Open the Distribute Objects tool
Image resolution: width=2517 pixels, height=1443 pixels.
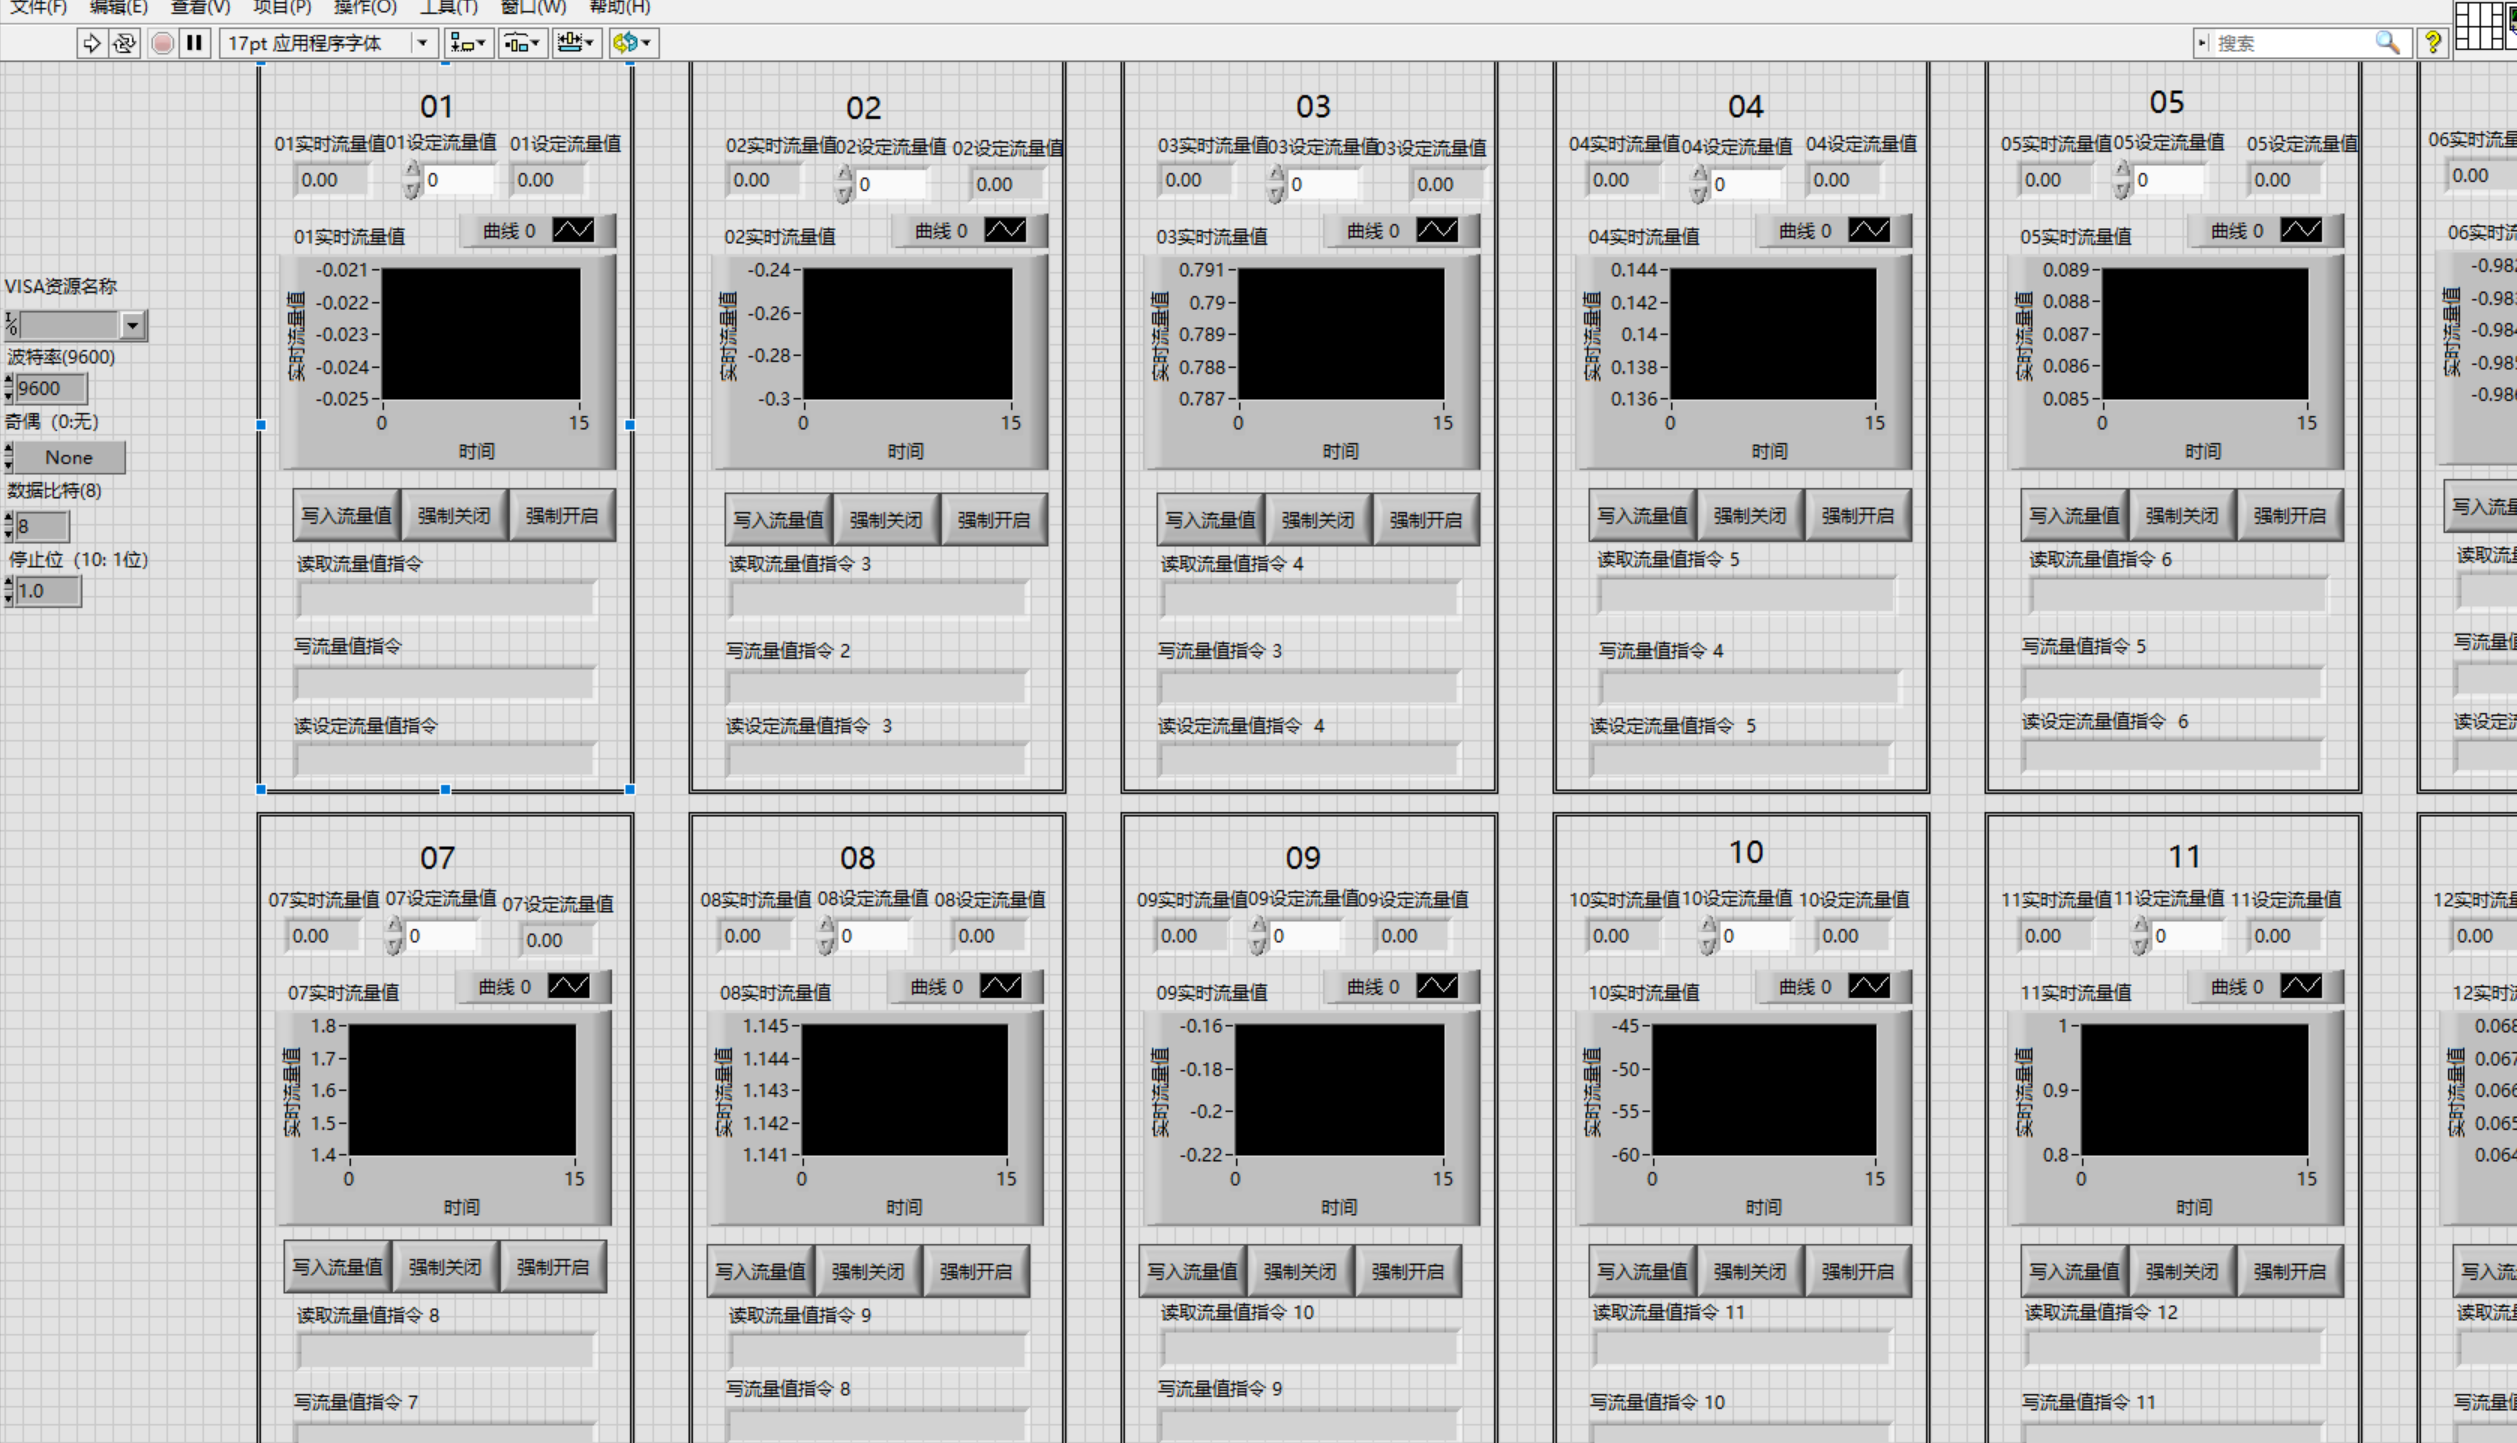coord(521,43)
